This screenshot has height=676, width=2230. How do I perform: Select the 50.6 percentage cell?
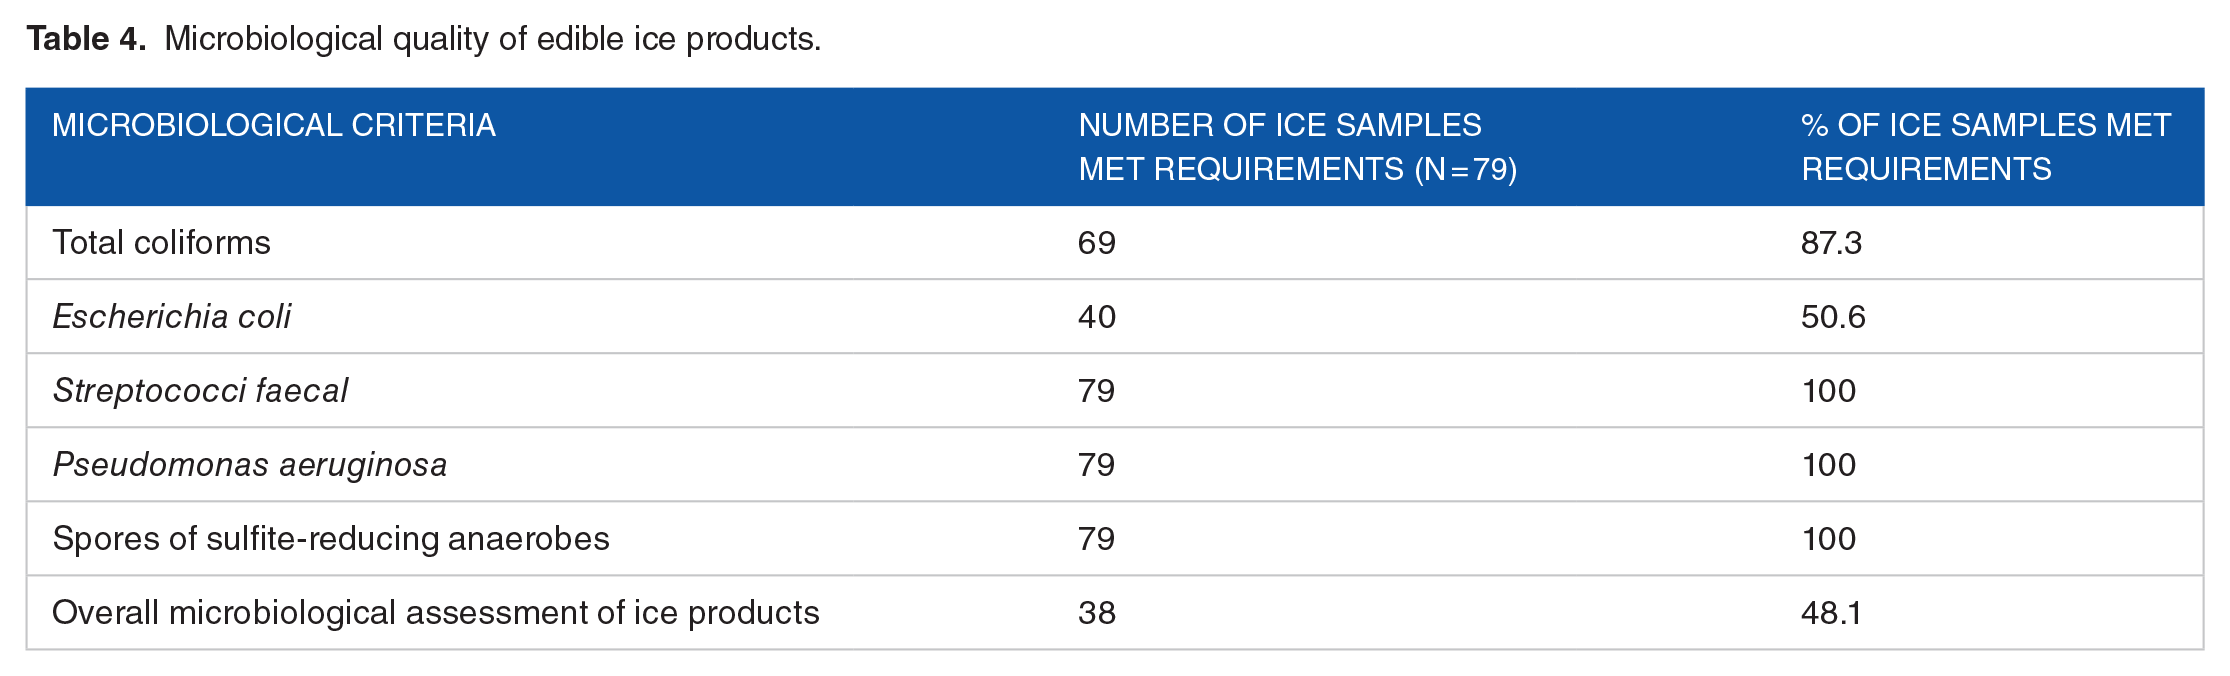point(1833,317)
